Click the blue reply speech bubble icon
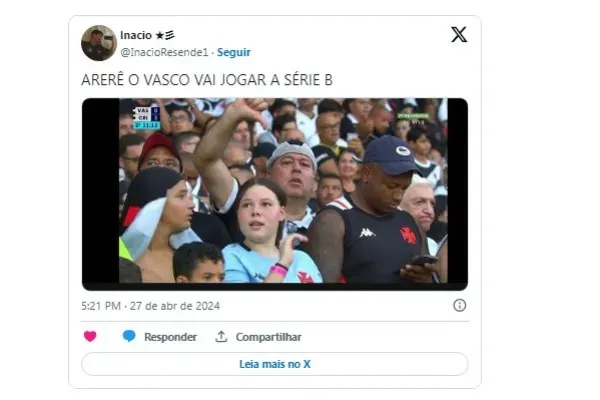The image size is (600, 400). pos(129,336)
